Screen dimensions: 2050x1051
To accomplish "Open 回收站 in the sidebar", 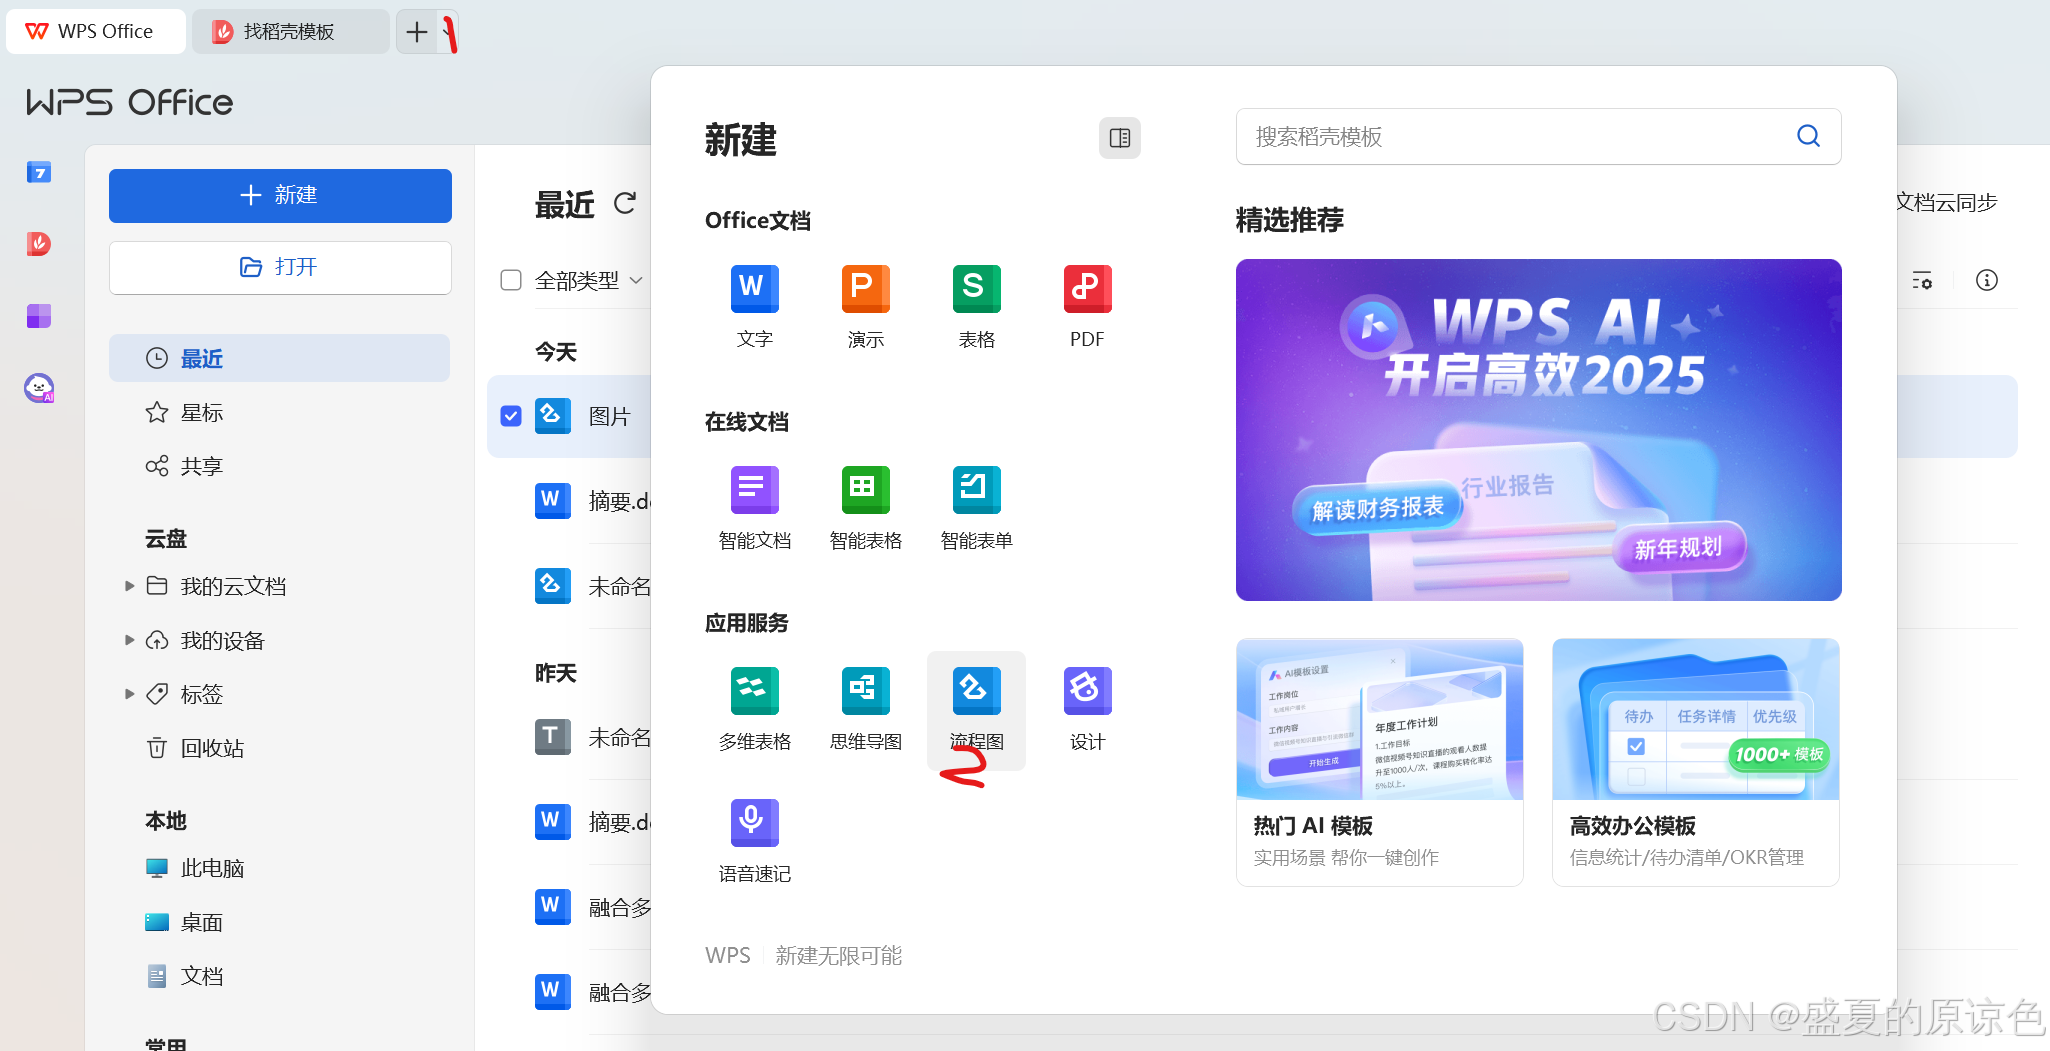I will 279,748.
